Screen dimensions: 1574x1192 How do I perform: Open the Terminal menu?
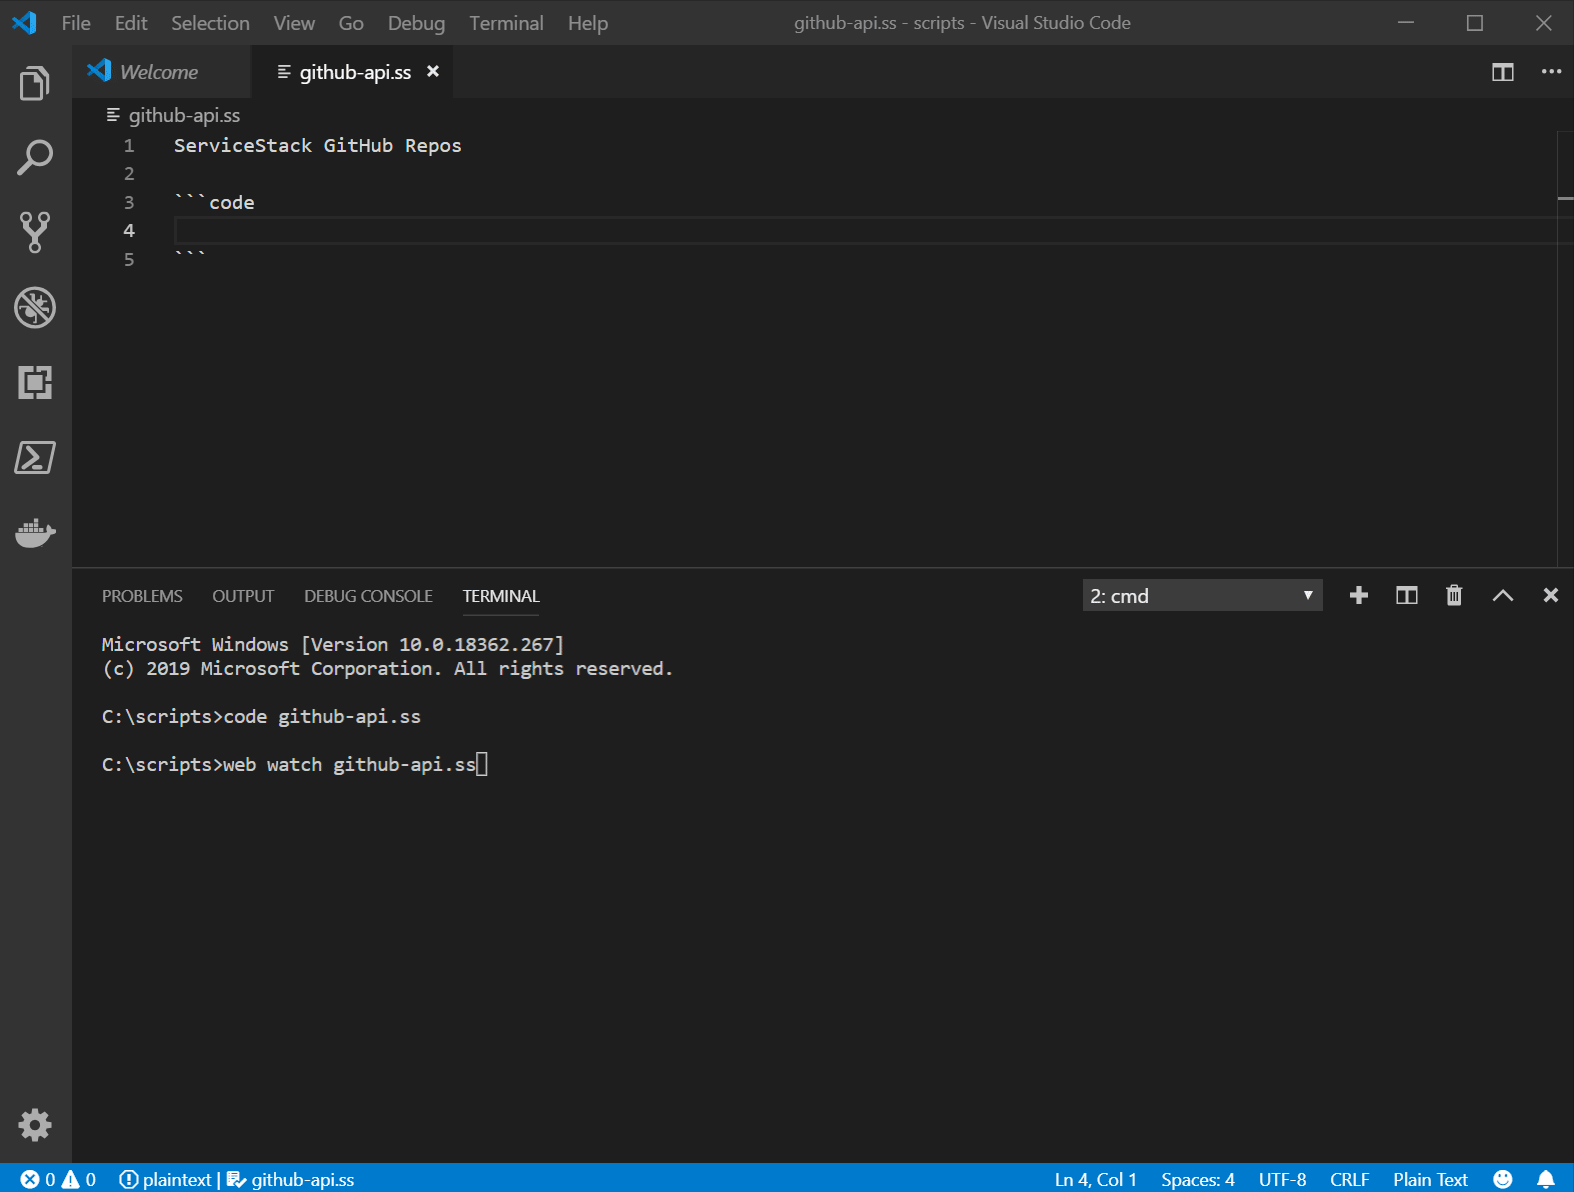[x=506, y=23]
